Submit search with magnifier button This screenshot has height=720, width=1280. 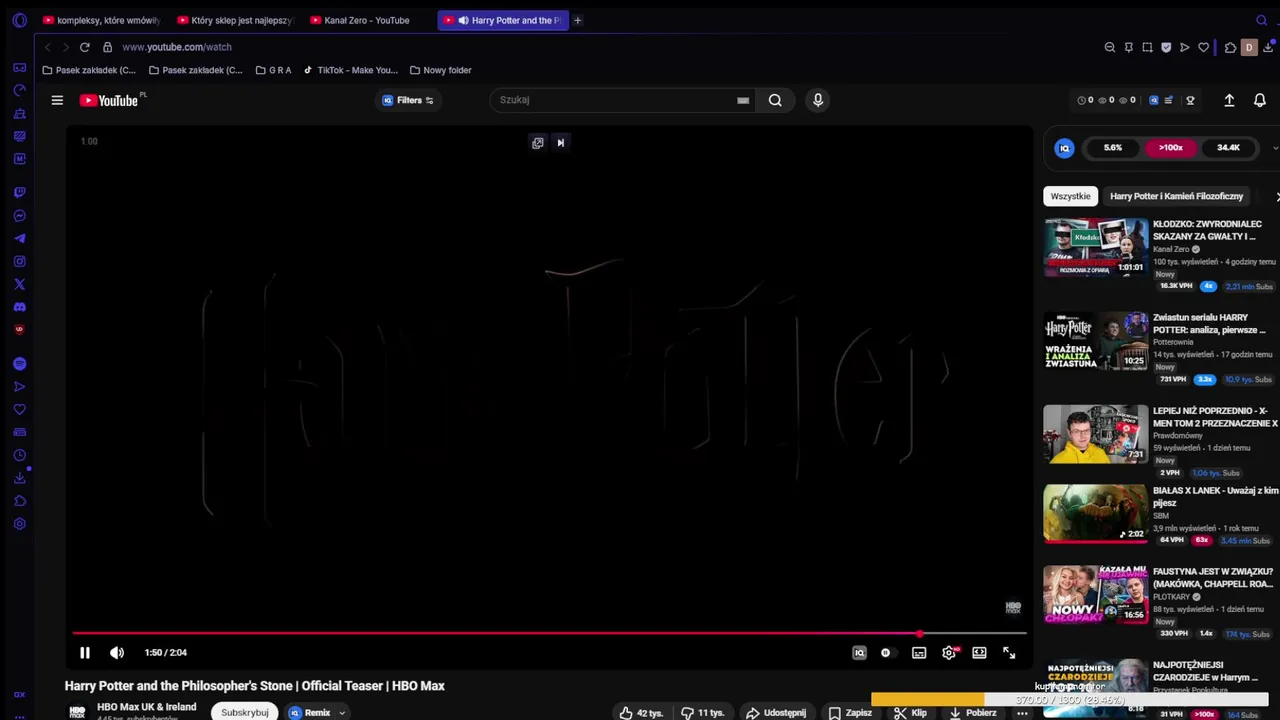tap(775, 100)
